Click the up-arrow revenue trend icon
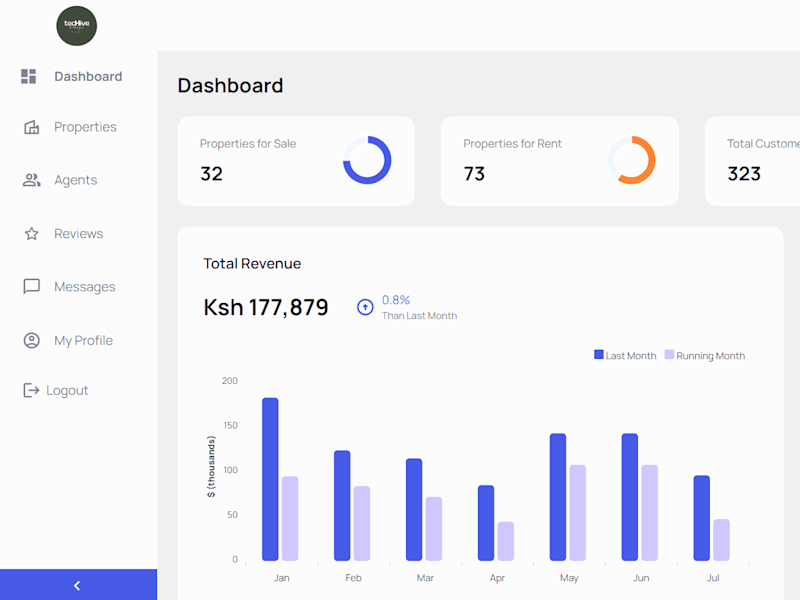 365,307
